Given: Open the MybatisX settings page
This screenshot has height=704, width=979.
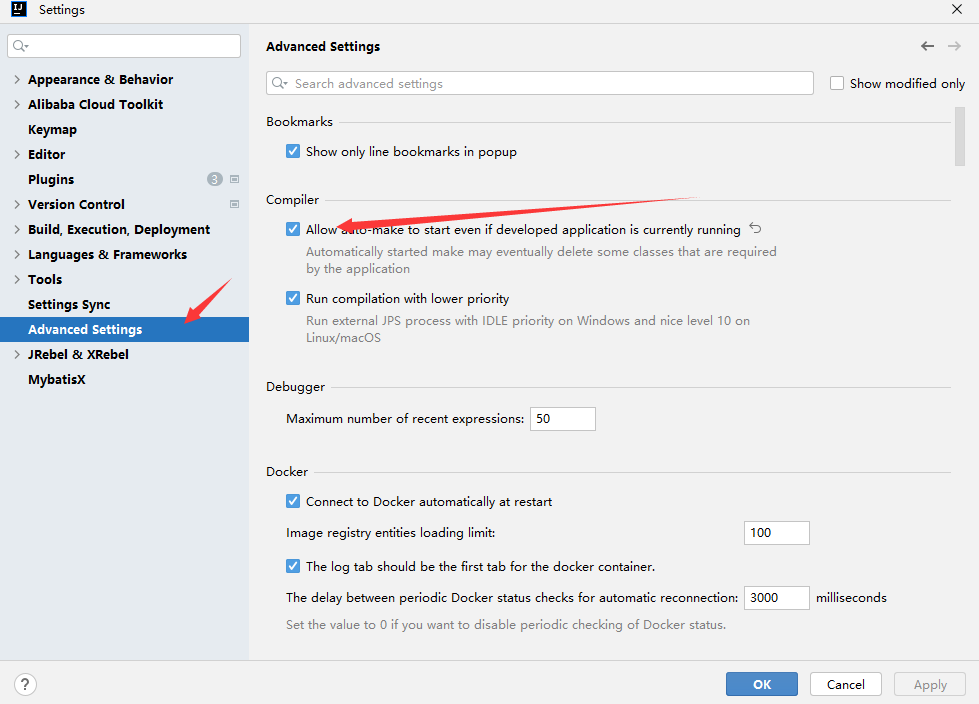Looking at the screenshot, I should coord(57,379).
